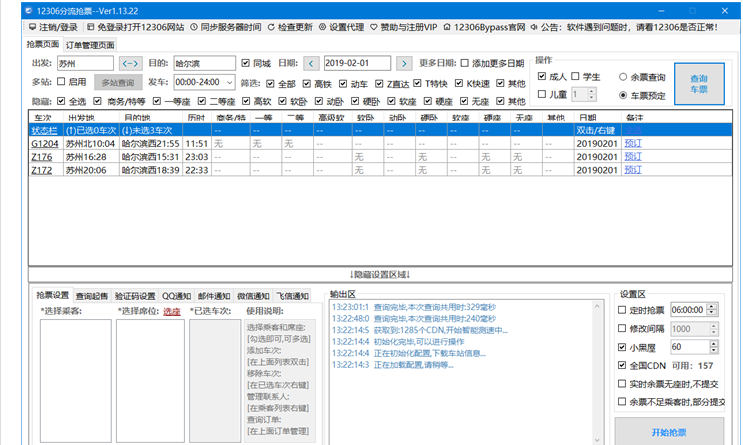This screenshot has height=445, width=743.
Task: Click the 目的 station input field
Action: click(204, 63)
